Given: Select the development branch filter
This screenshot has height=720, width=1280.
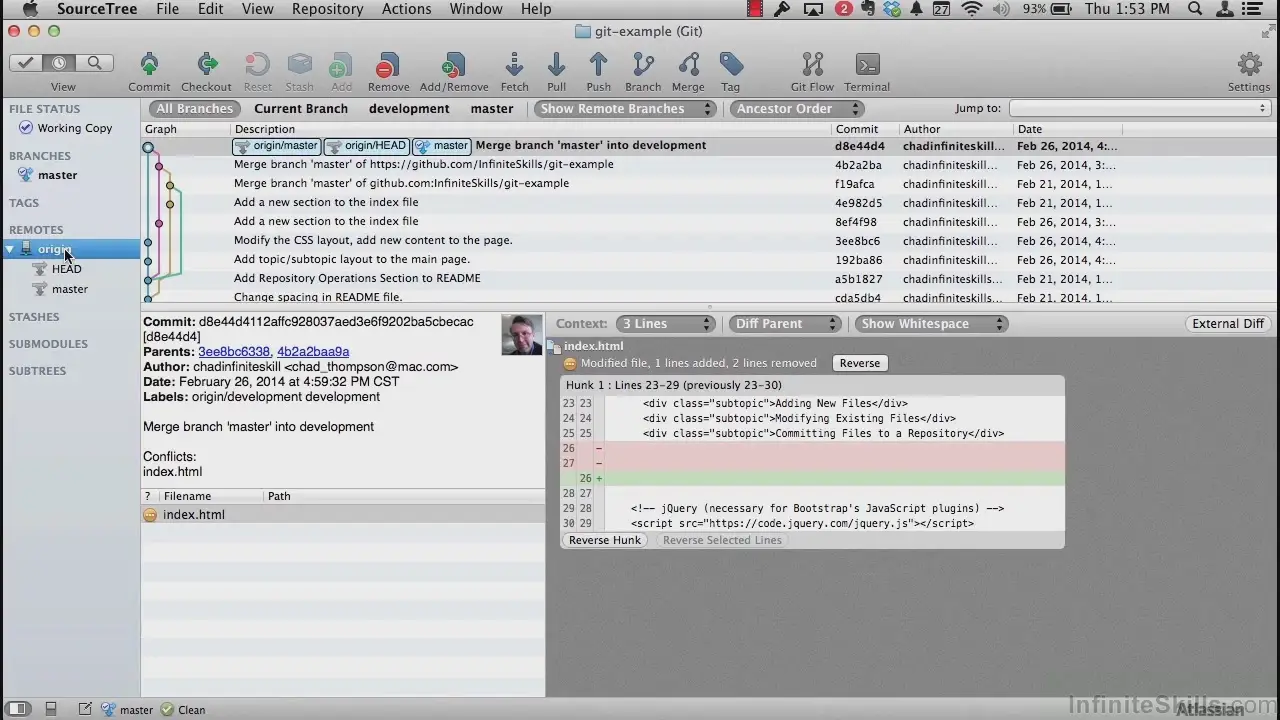Looking at the screenshot, I should coord(409,108).
